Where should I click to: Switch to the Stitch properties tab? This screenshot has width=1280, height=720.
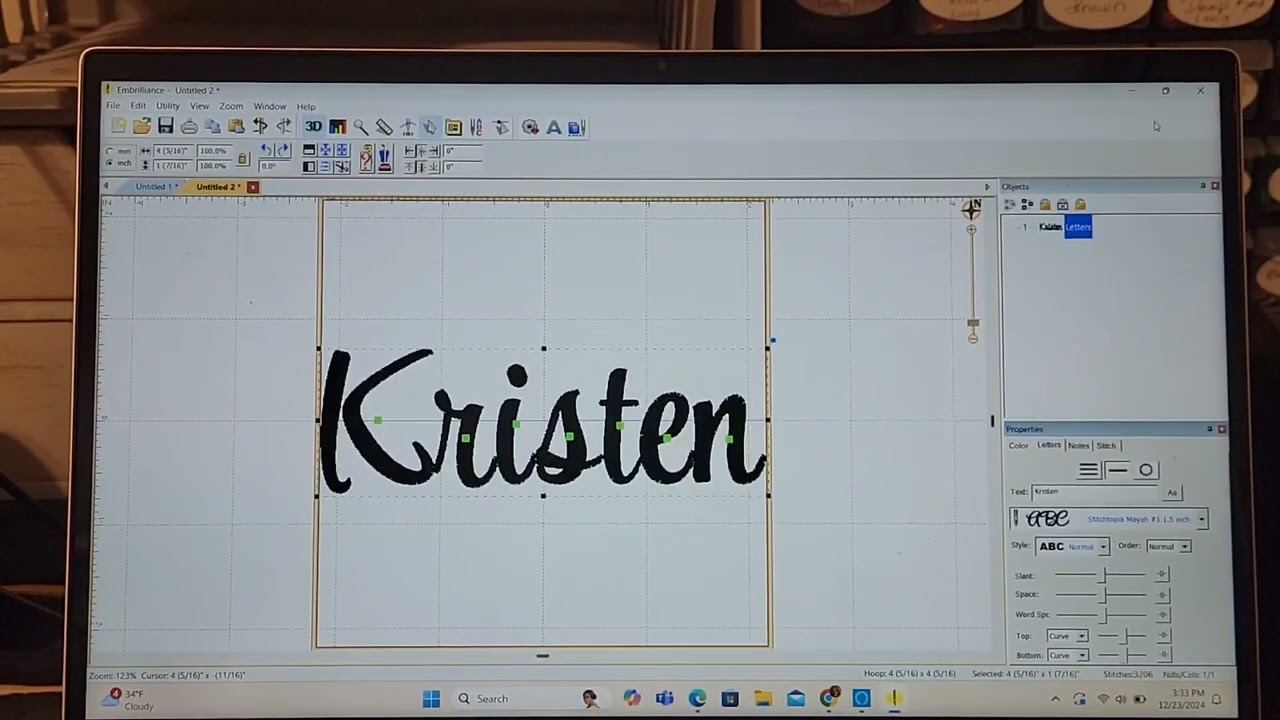tap(1106, 446)
